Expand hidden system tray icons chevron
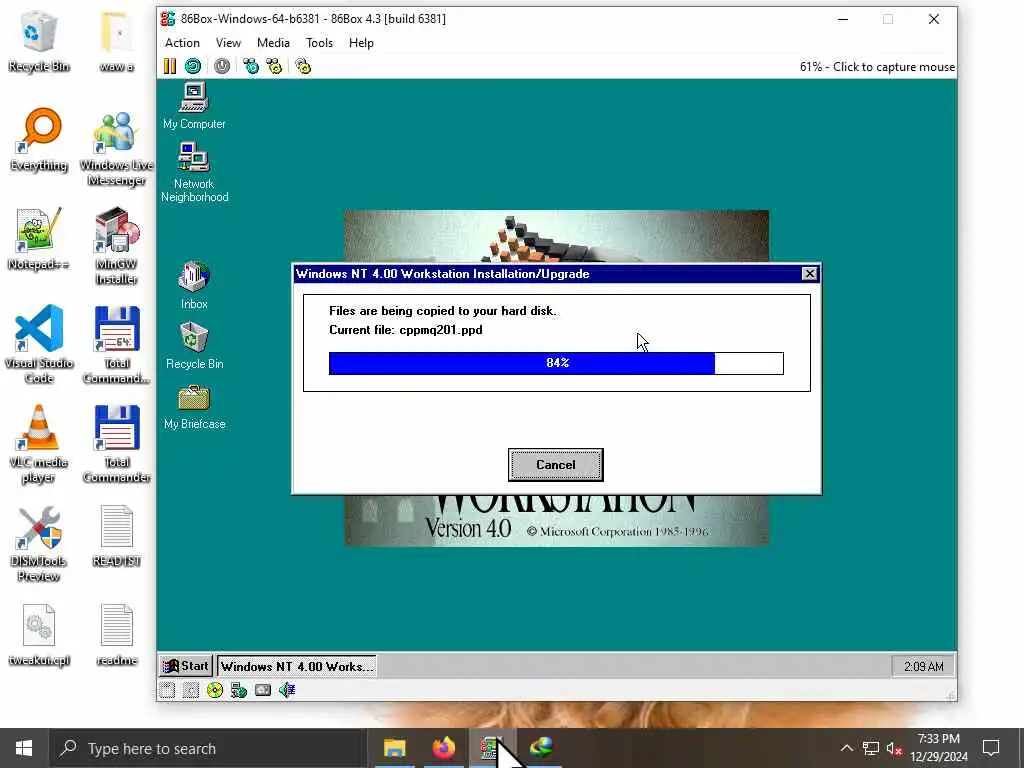Image resolution: width=1024 pixels, height=768 pixels. coord(846,748)
